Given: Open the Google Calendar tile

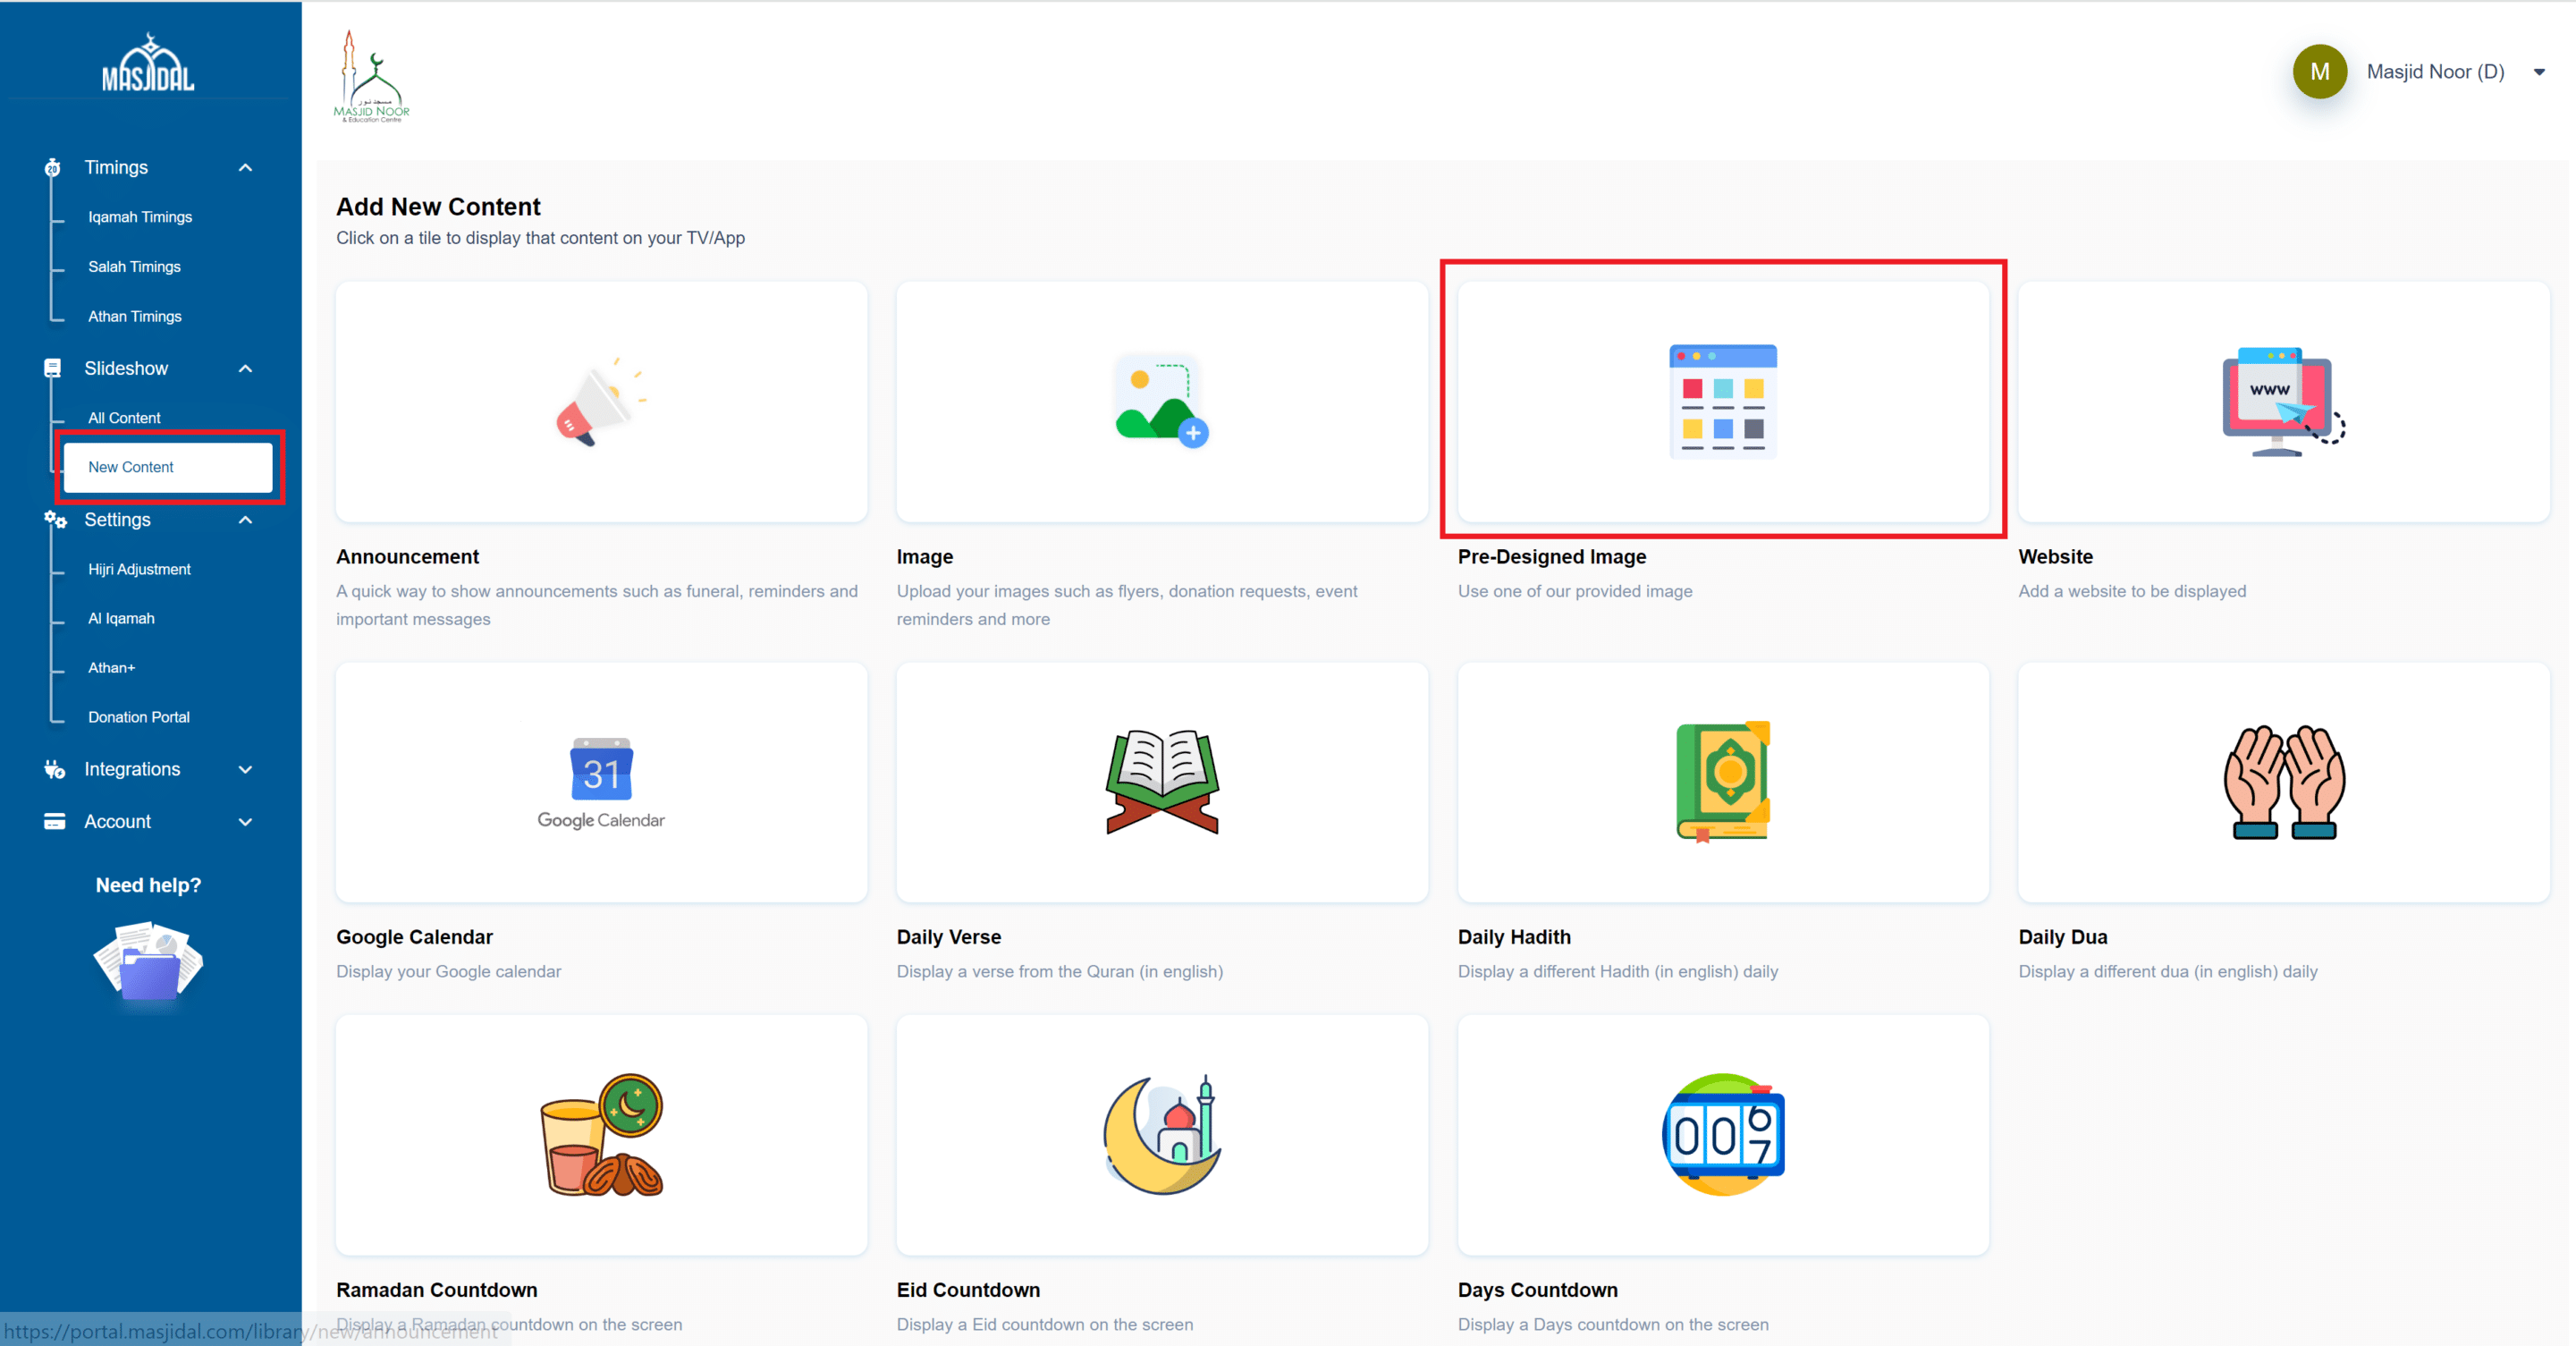Looking at the screenshot, I should tap(601, 782).
